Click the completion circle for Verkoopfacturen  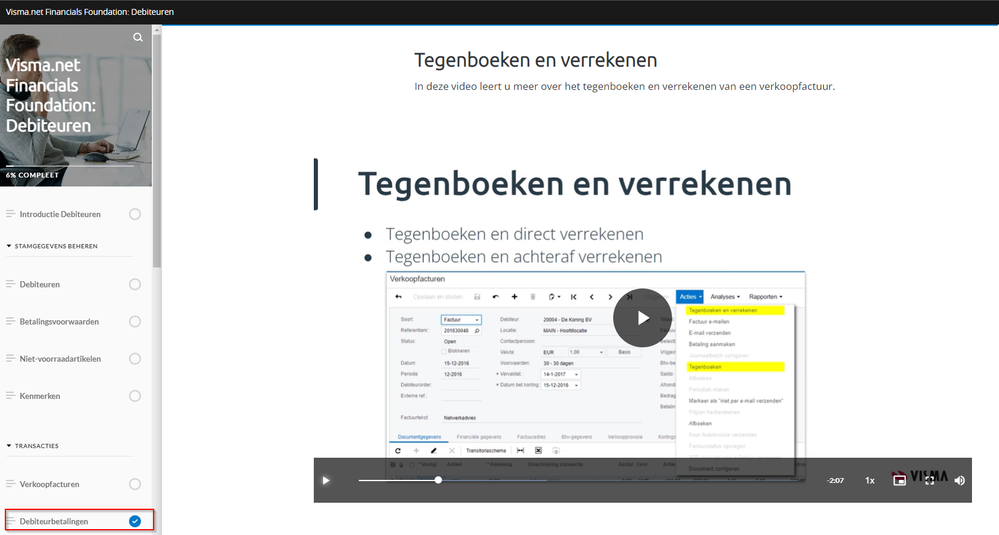click(135, 484)
